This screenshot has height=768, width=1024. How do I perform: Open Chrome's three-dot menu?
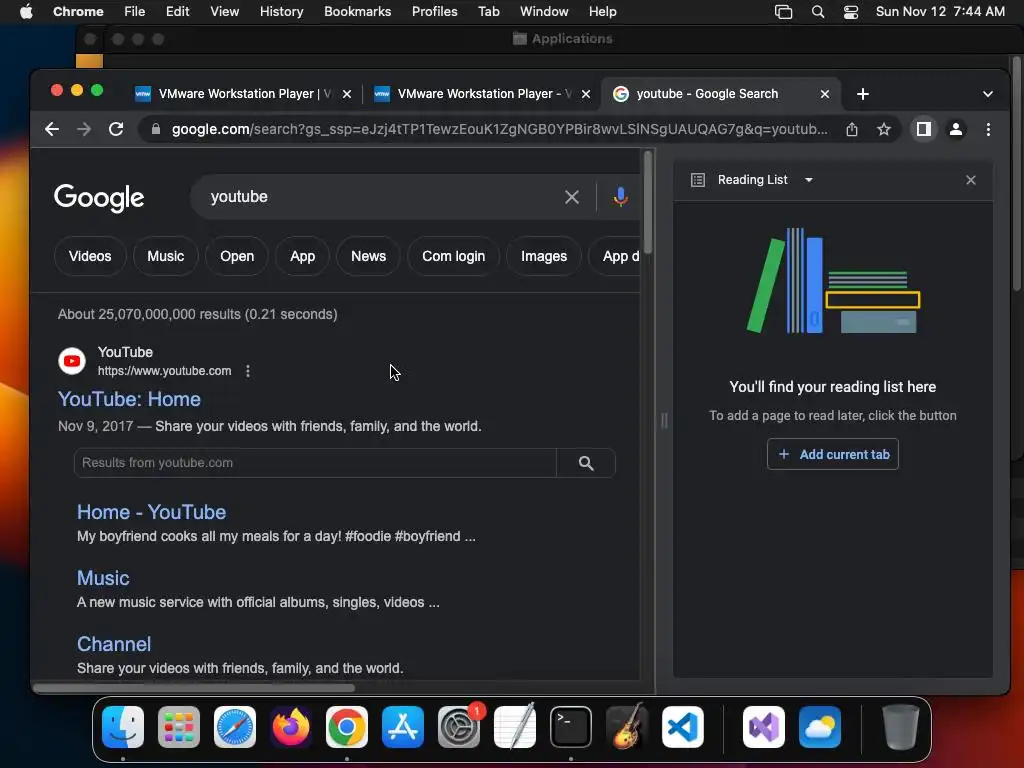pos(988,129)
